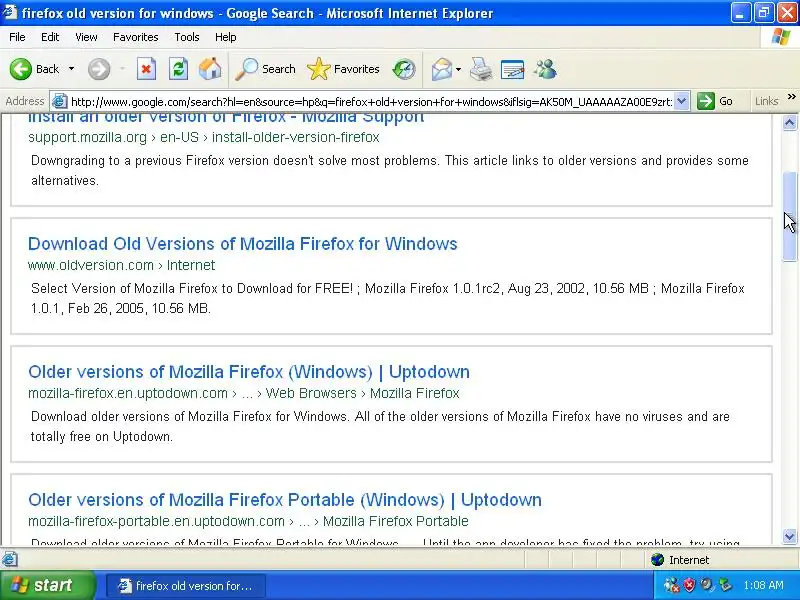Open the File menu

pos(17,37)
